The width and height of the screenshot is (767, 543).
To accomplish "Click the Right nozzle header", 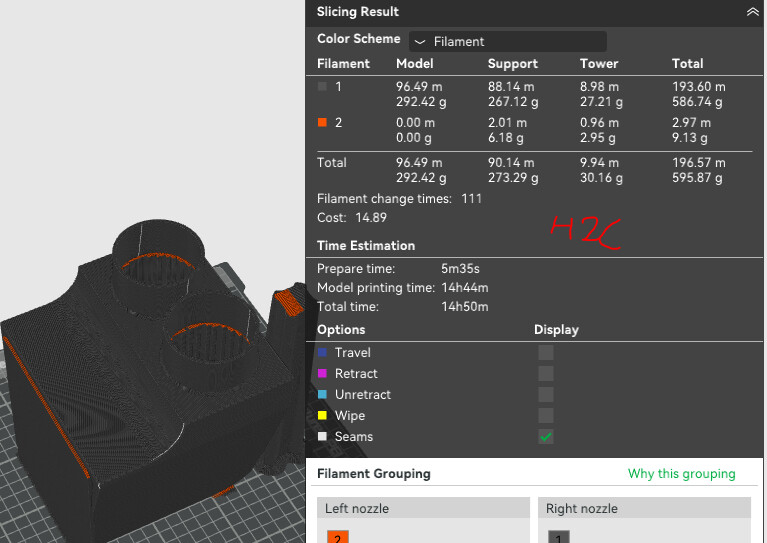I will (645, 508).
